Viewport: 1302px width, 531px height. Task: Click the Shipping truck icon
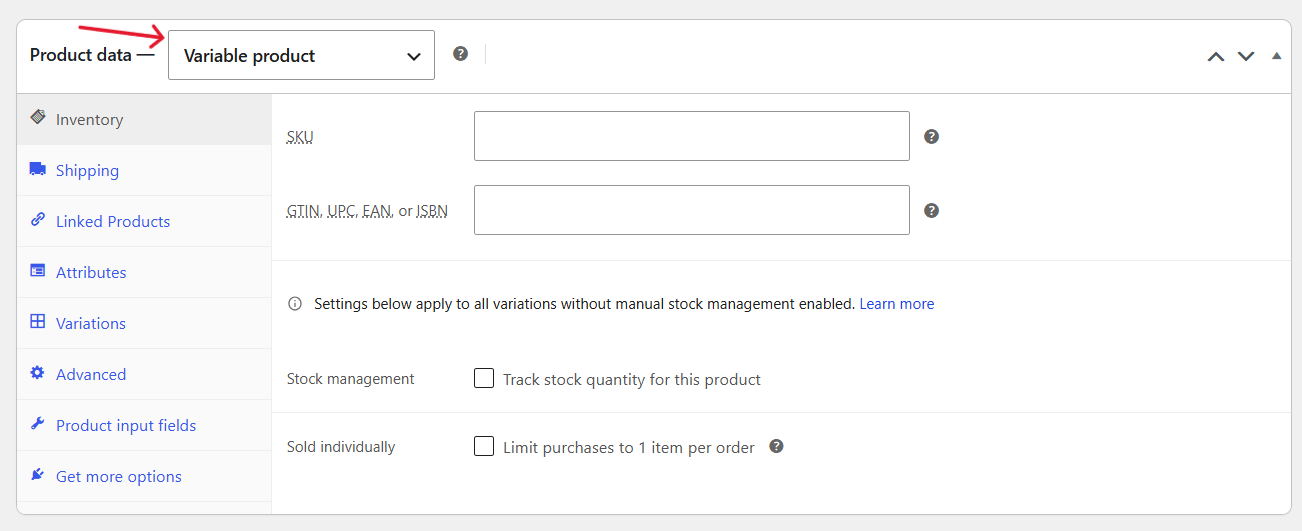(x=38, y=169)
